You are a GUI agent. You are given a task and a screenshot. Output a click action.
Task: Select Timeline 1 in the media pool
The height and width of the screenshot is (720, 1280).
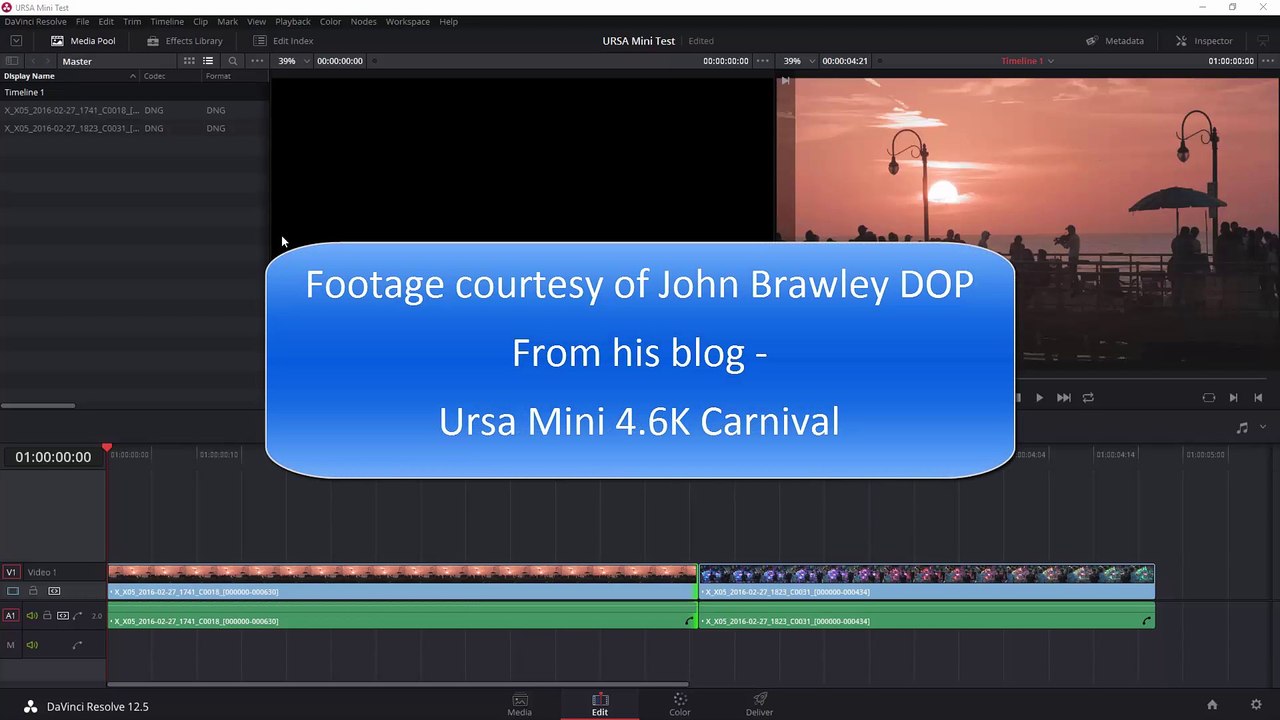coord(134,92)
